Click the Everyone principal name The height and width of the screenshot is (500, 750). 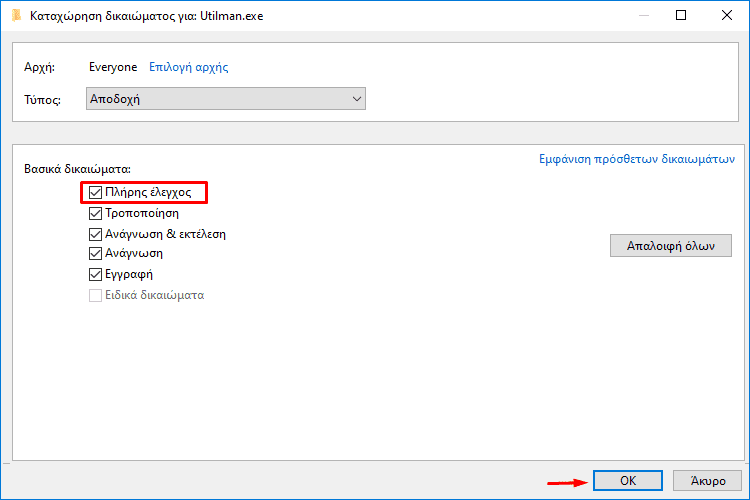tap(113, 67)
